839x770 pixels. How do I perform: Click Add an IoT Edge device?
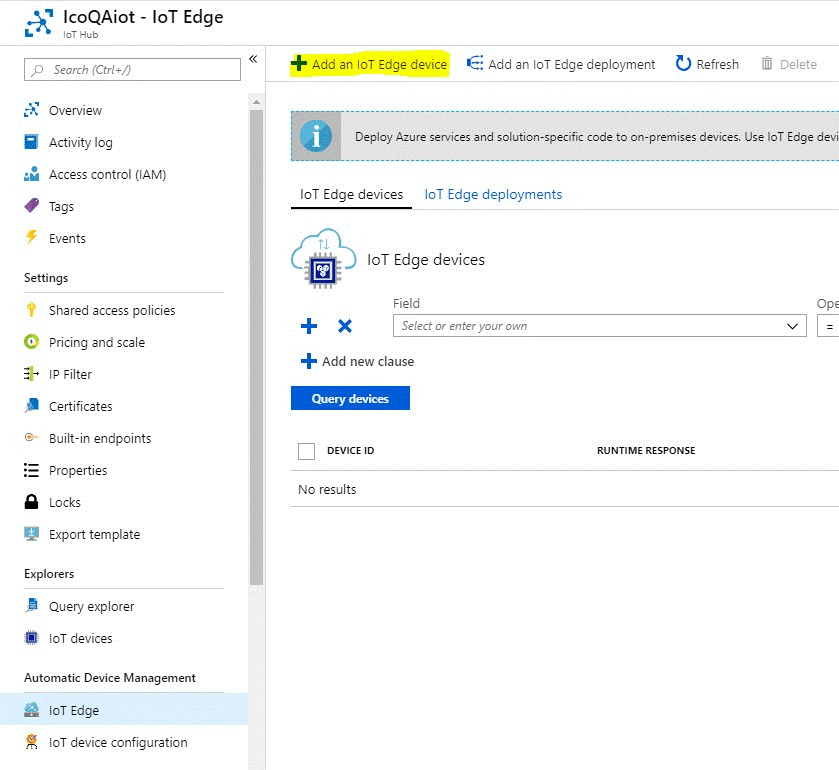(369, 64)
